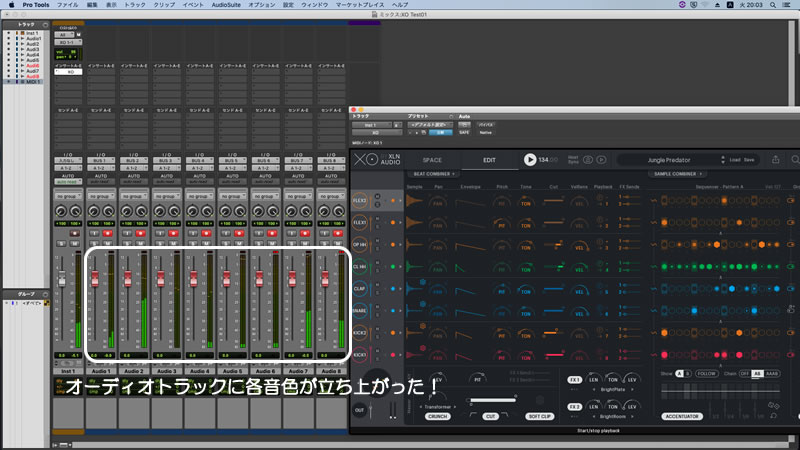Toggle record enable on Audio 1 track
The width and height of the screenshot is (800, 450).
pyautogui.click(x=108, y=233)
